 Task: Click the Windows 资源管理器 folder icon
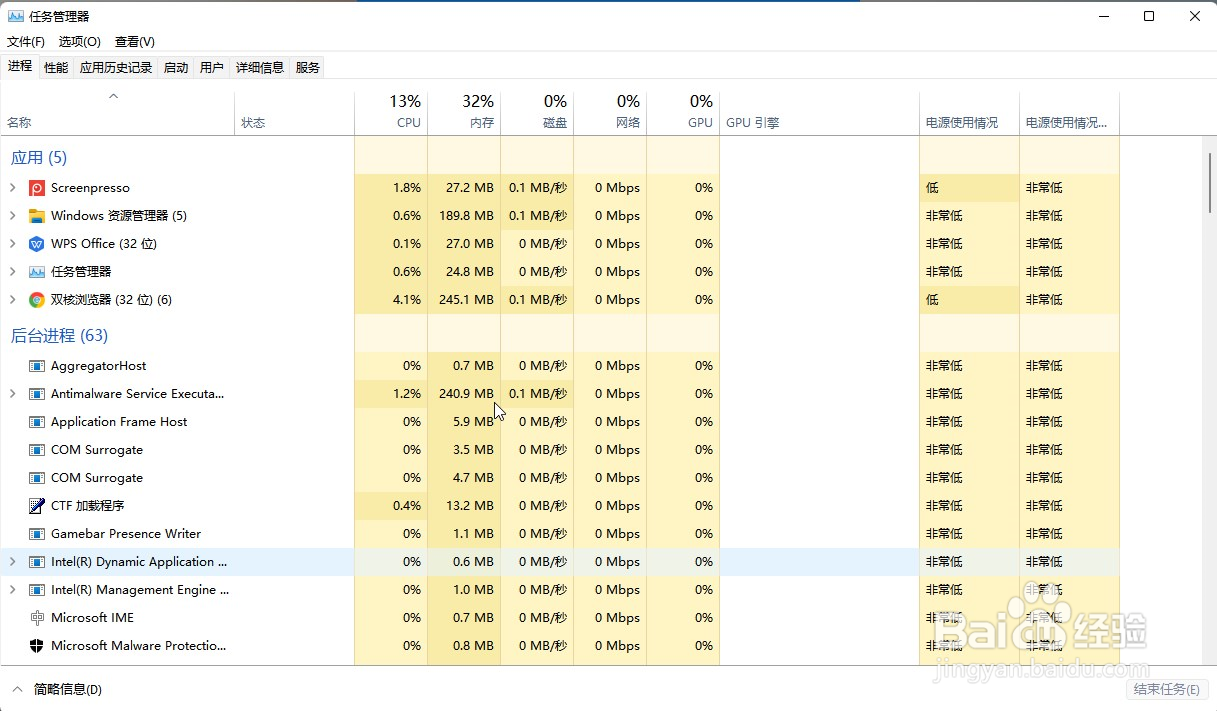(37, 216)
